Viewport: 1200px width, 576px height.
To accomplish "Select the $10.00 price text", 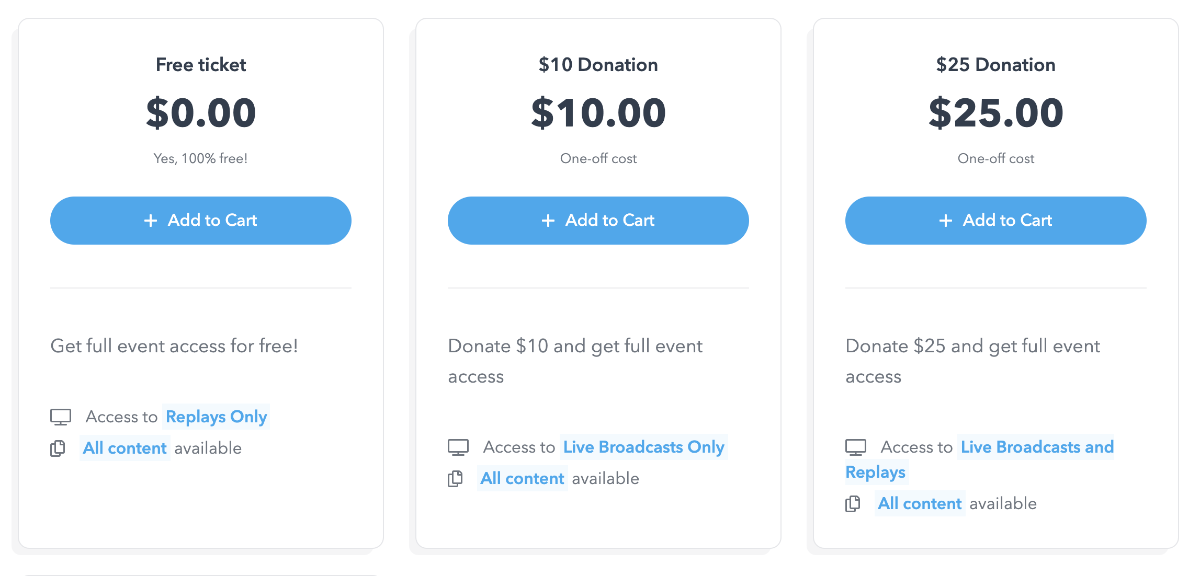I will (598, 112).
